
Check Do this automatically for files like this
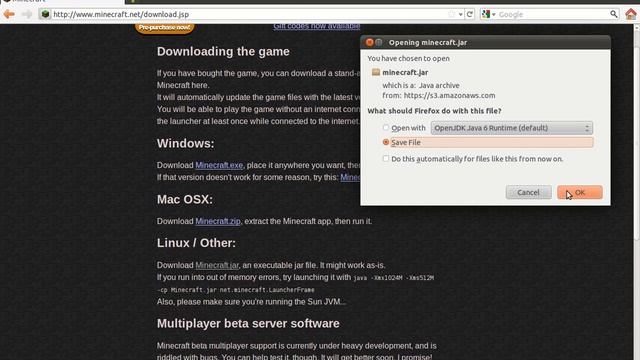pyautogui.click(x=386, y=159)
